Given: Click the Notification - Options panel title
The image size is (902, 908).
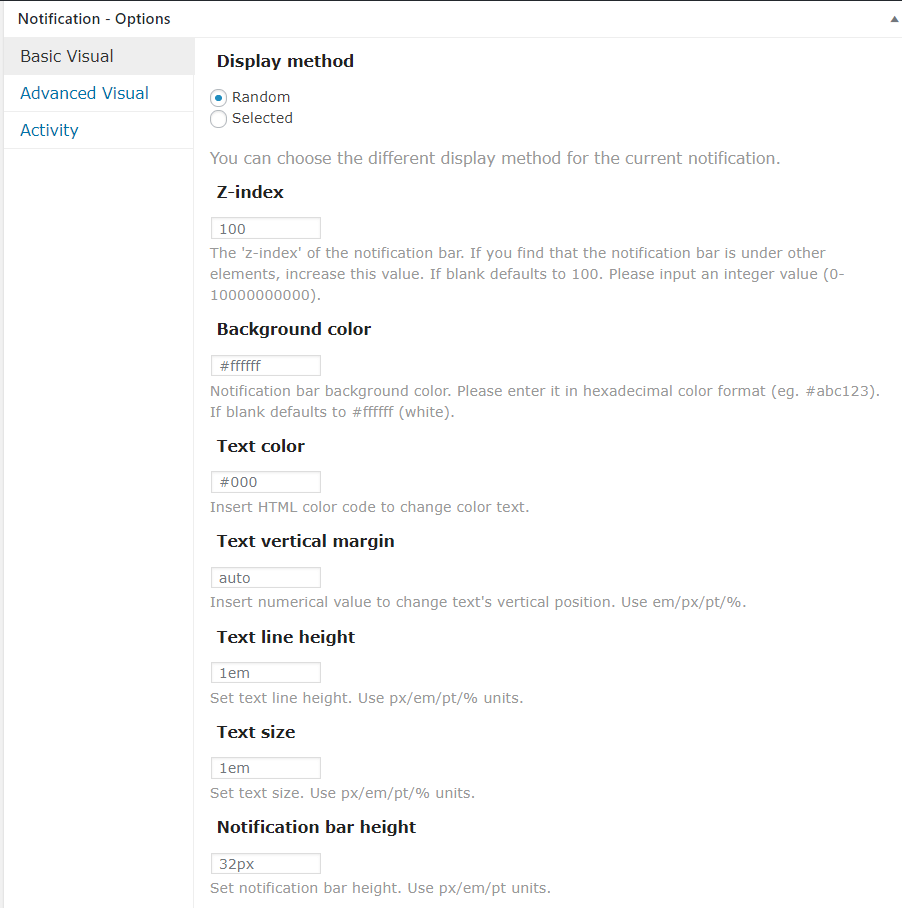Looking at the screenshot, I should (x=94, y=19).
